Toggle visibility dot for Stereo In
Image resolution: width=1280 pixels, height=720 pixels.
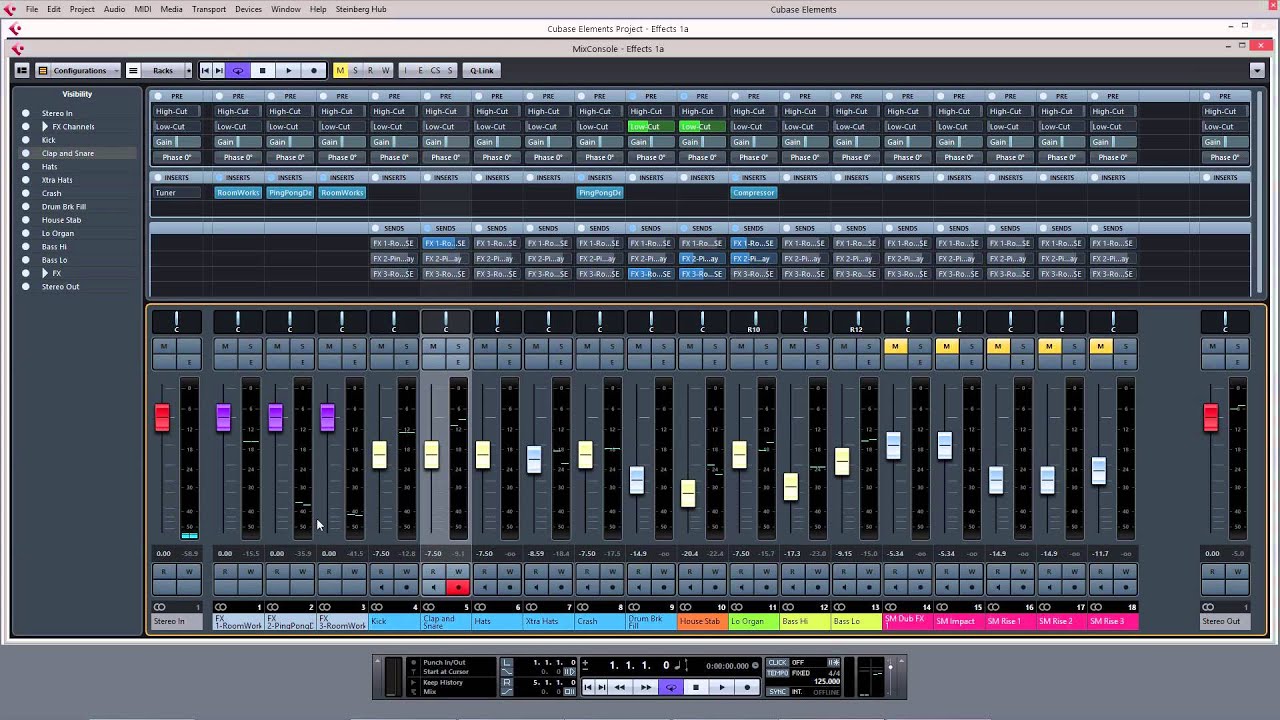point(26,113)
